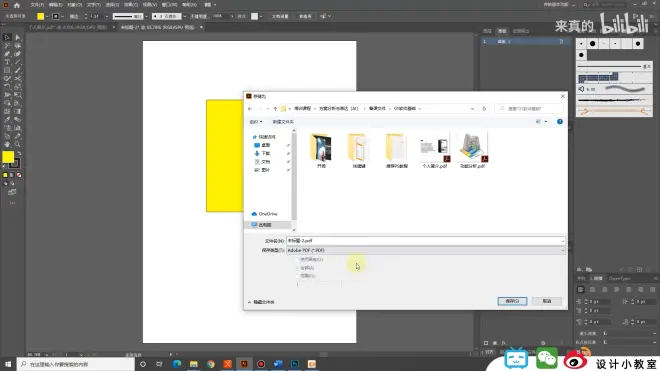Image resolution: width=660 pixels, height=371 pixels.
Task: Click the stroke swatch in tools panel
Action: coord(15,163)
